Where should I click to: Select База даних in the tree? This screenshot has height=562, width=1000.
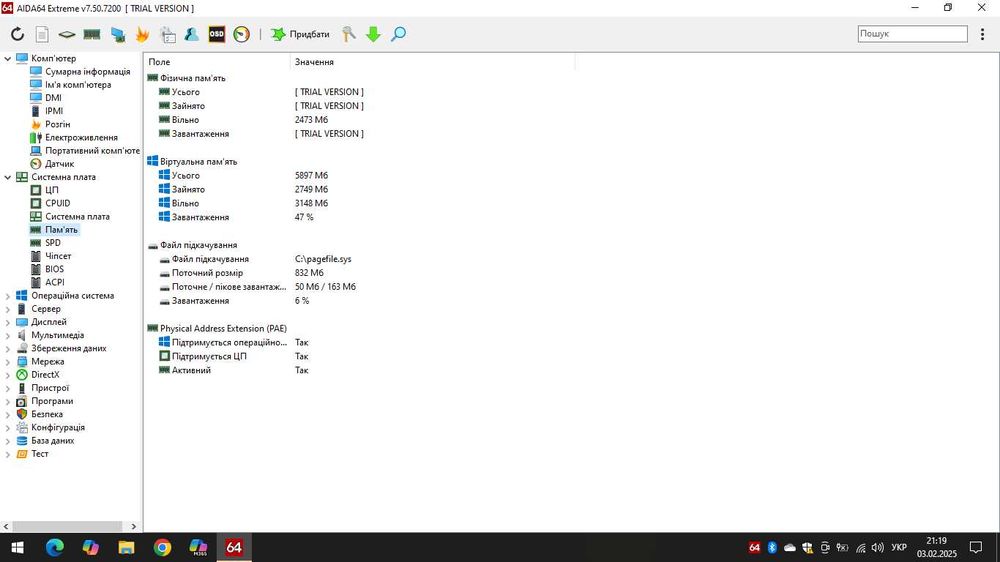click(52, 441)
